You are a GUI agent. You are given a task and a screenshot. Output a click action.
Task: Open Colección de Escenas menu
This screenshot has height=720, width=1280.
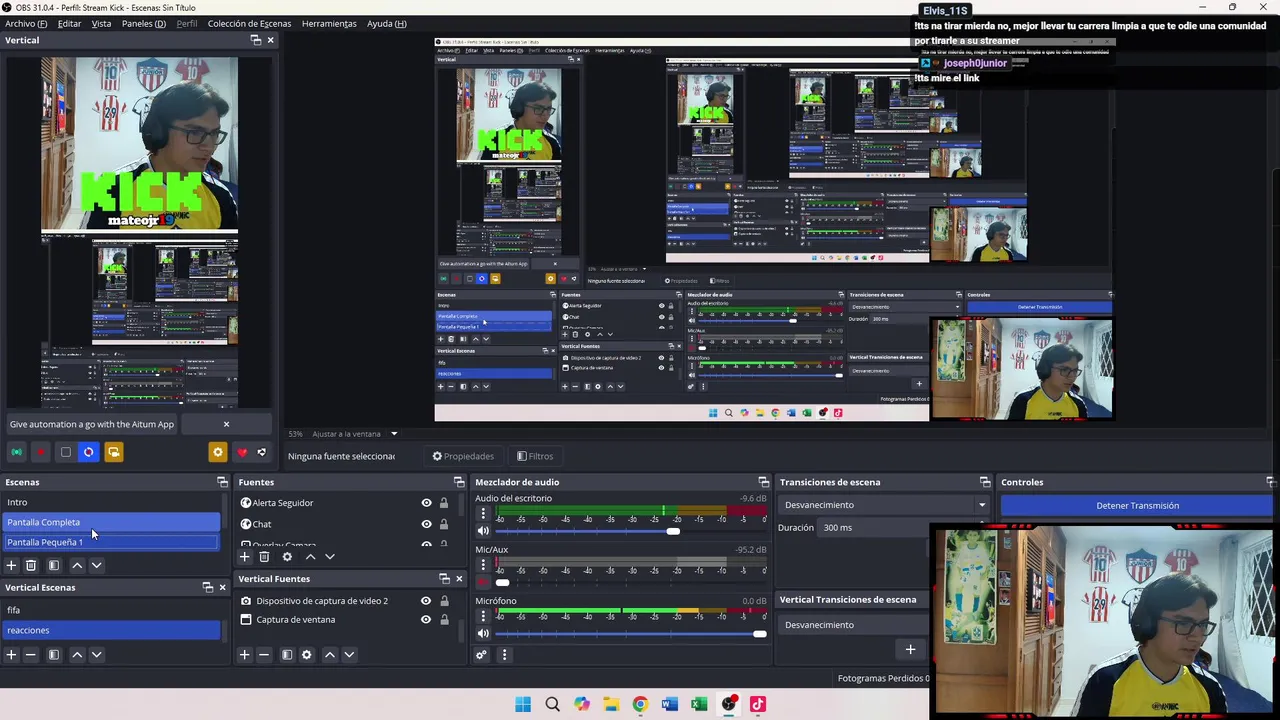(249, 23)
